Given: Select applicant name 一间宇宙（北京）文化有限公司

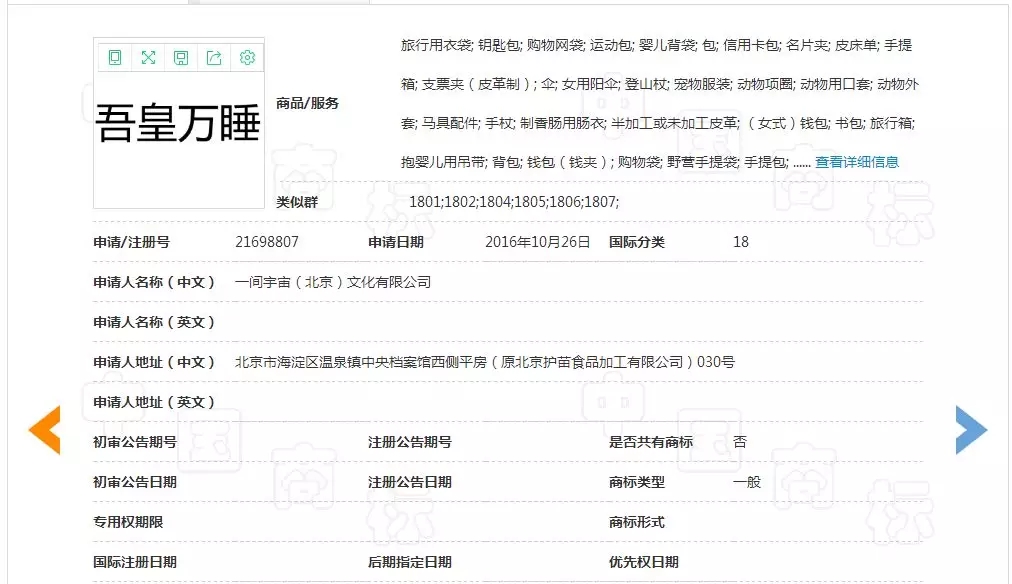Looking at the screenshot, I should tap(333, 282).
